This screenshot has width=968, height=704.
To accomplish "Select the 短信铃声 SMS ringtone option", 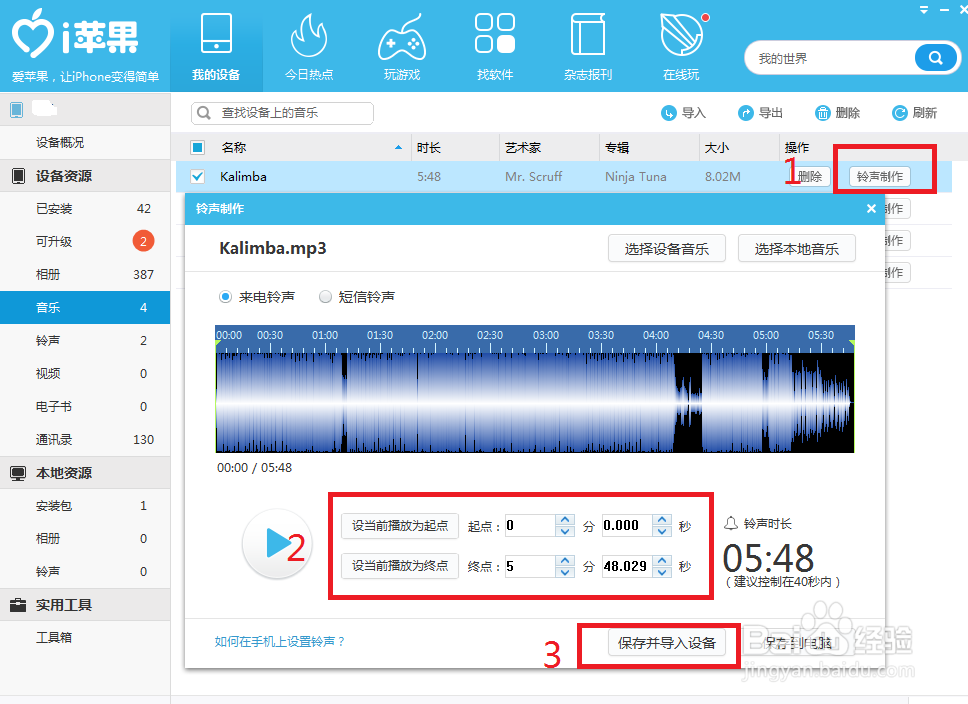I will point(326,296).
